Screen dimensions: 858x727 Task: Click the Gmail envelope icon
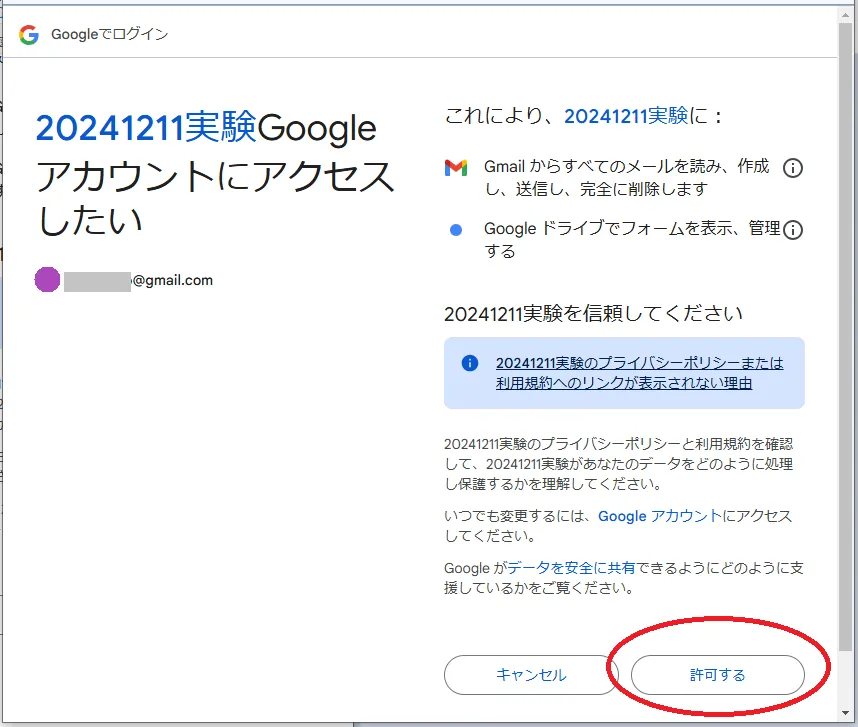click(x=456, y=168)
